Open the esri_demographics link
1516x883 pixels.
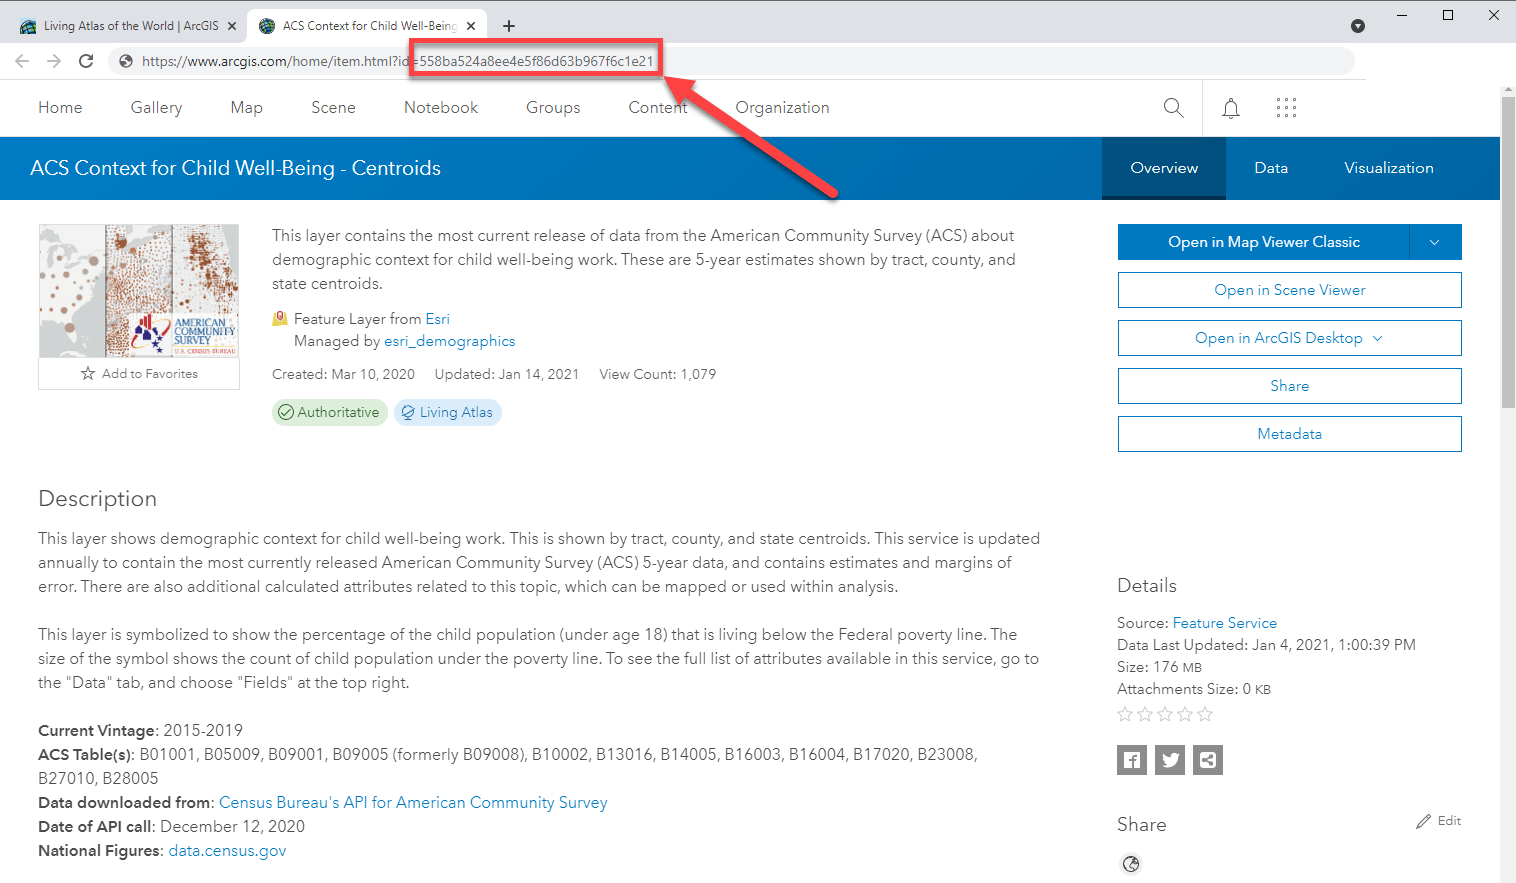pos(450,341)
